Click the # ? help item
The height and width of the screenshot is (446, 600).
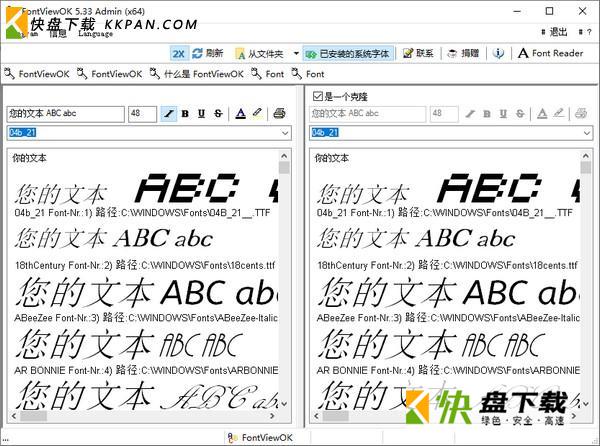pyautogui.click(x=585, y=32)
